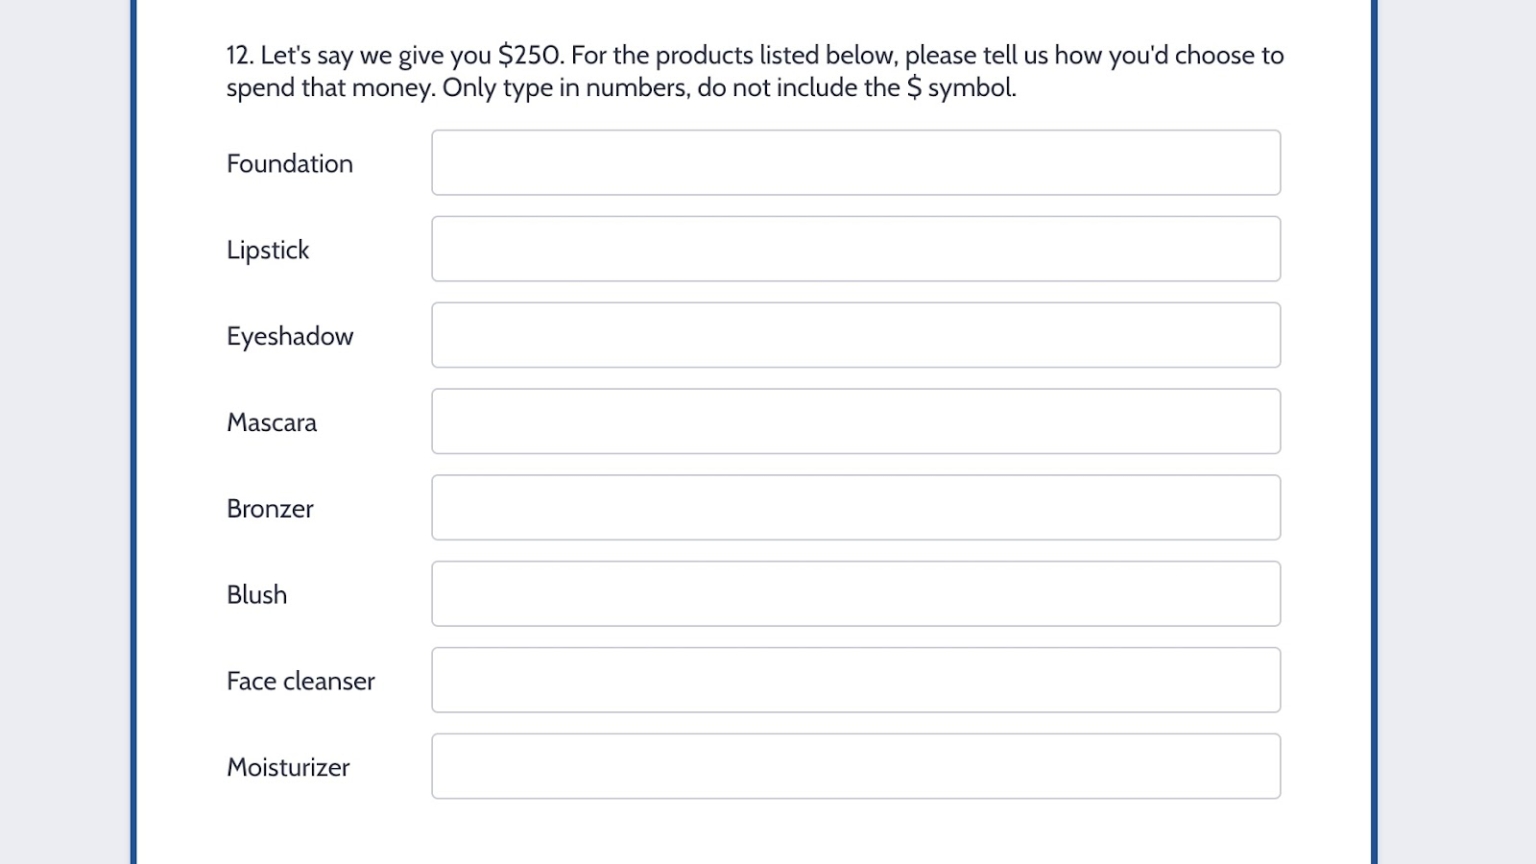Click the Lipstick amount input field
The width and height of the screenshot is (1536, 864).
[855, 248]
